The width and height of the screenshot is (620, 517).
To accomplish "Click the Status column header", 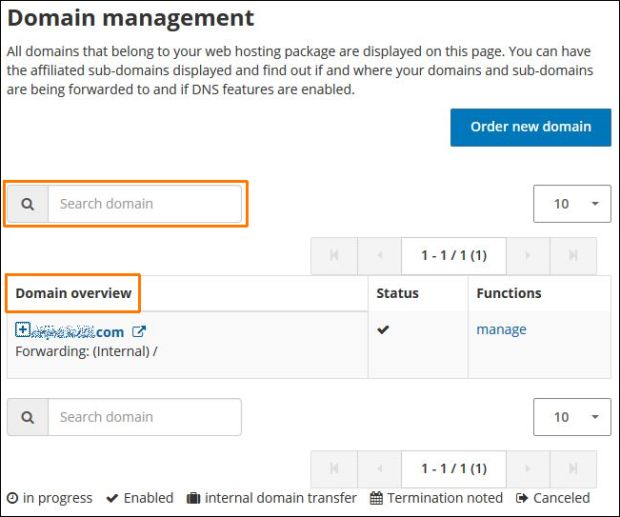I will point(397,293).
